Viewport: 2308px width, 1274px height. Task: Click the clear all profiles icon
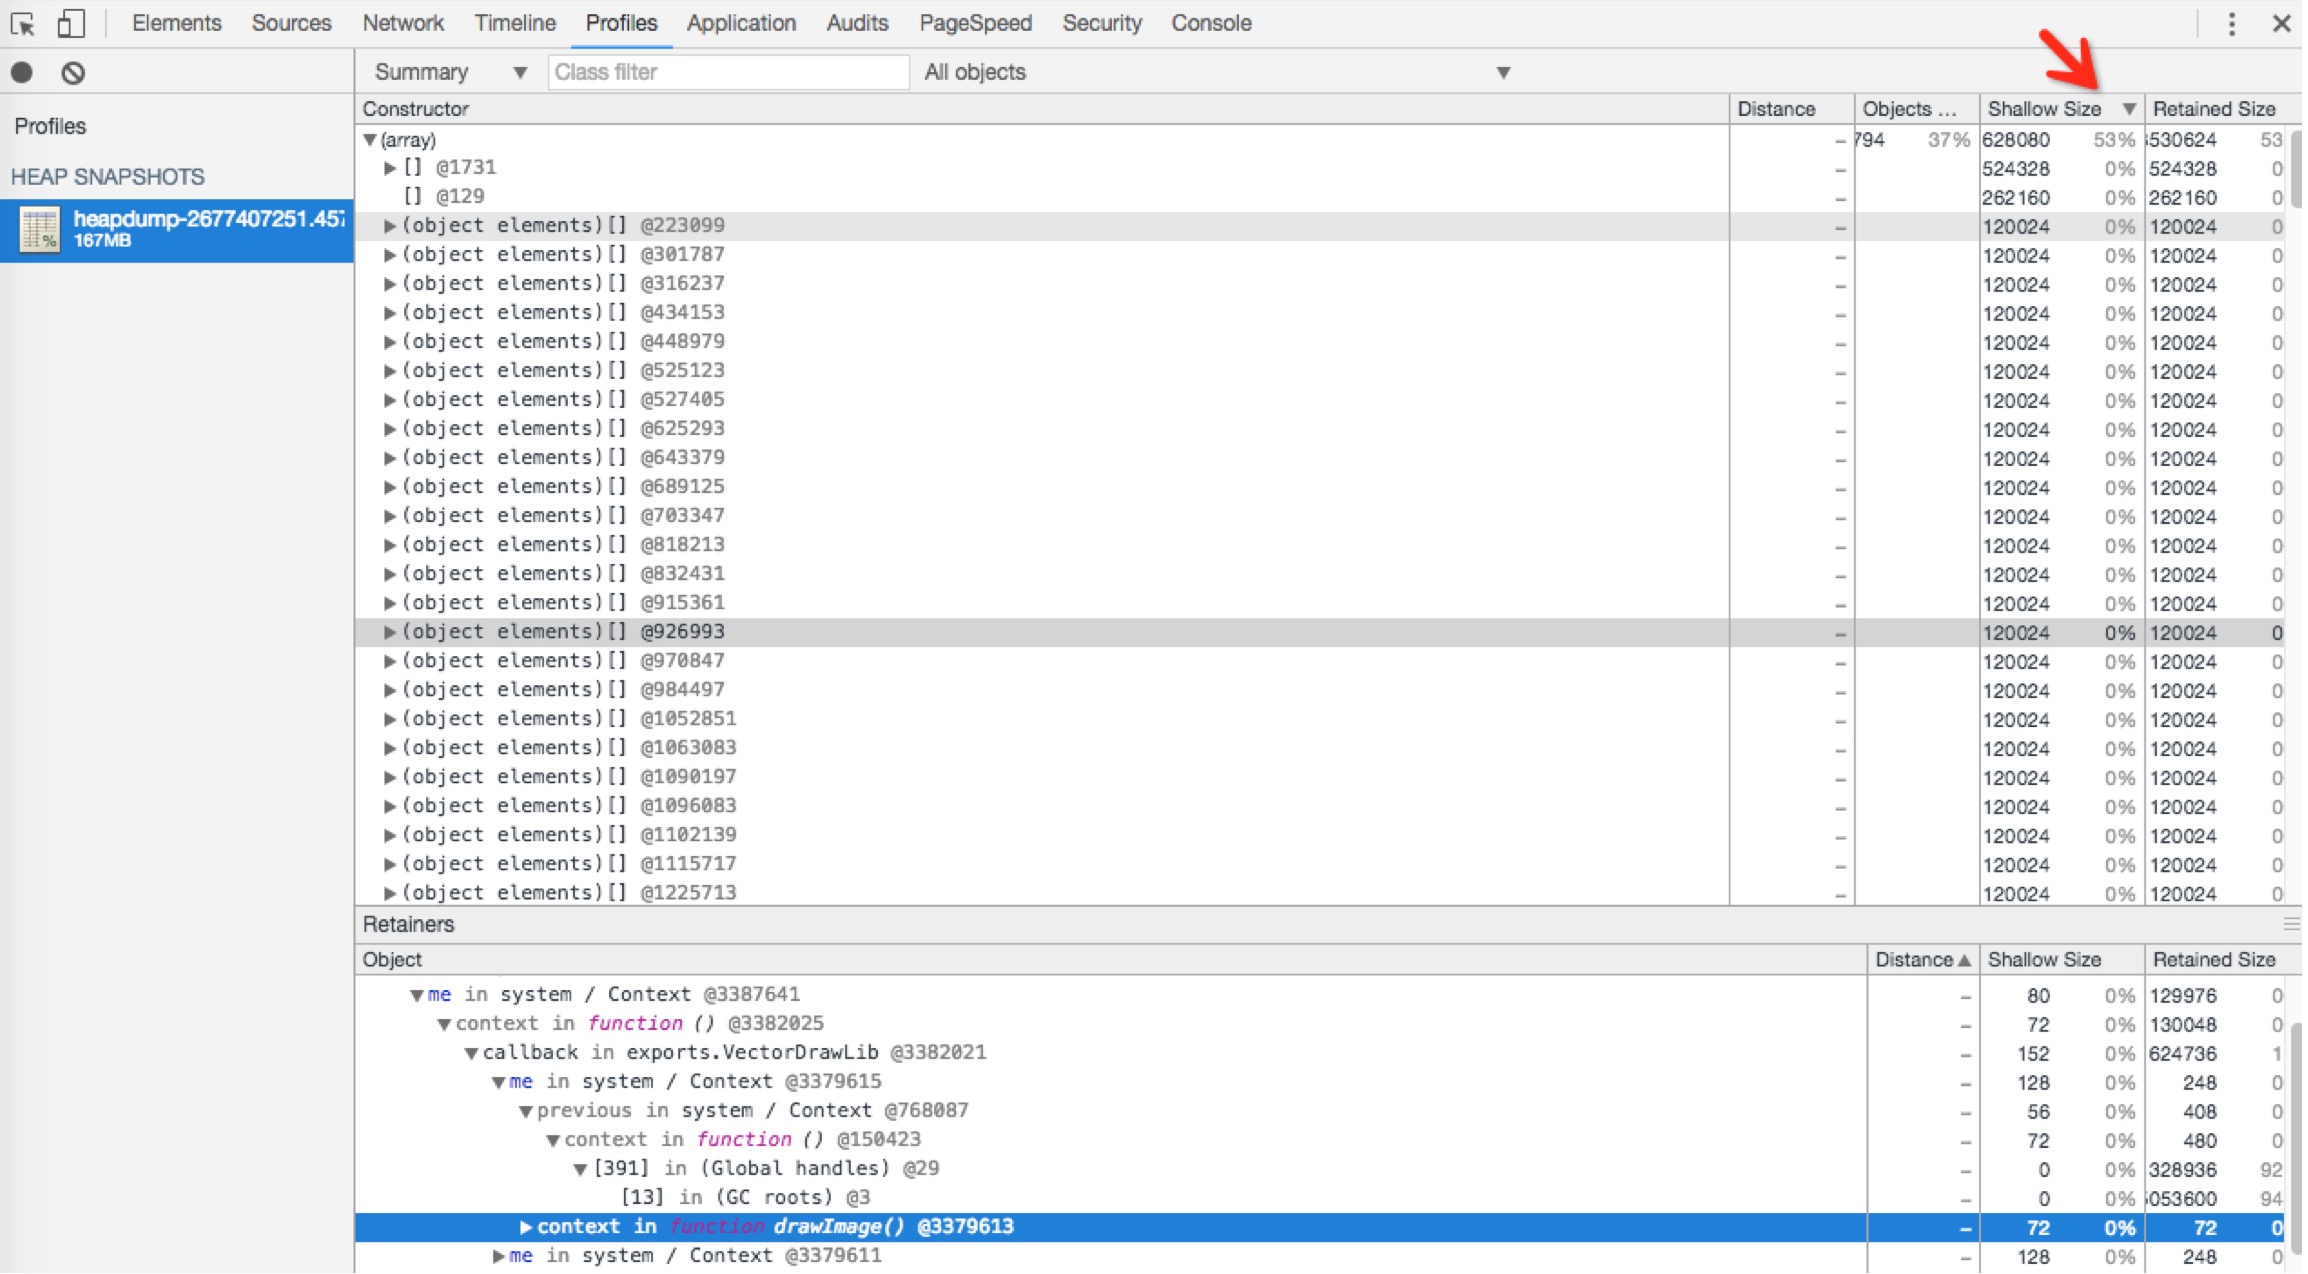73,72
